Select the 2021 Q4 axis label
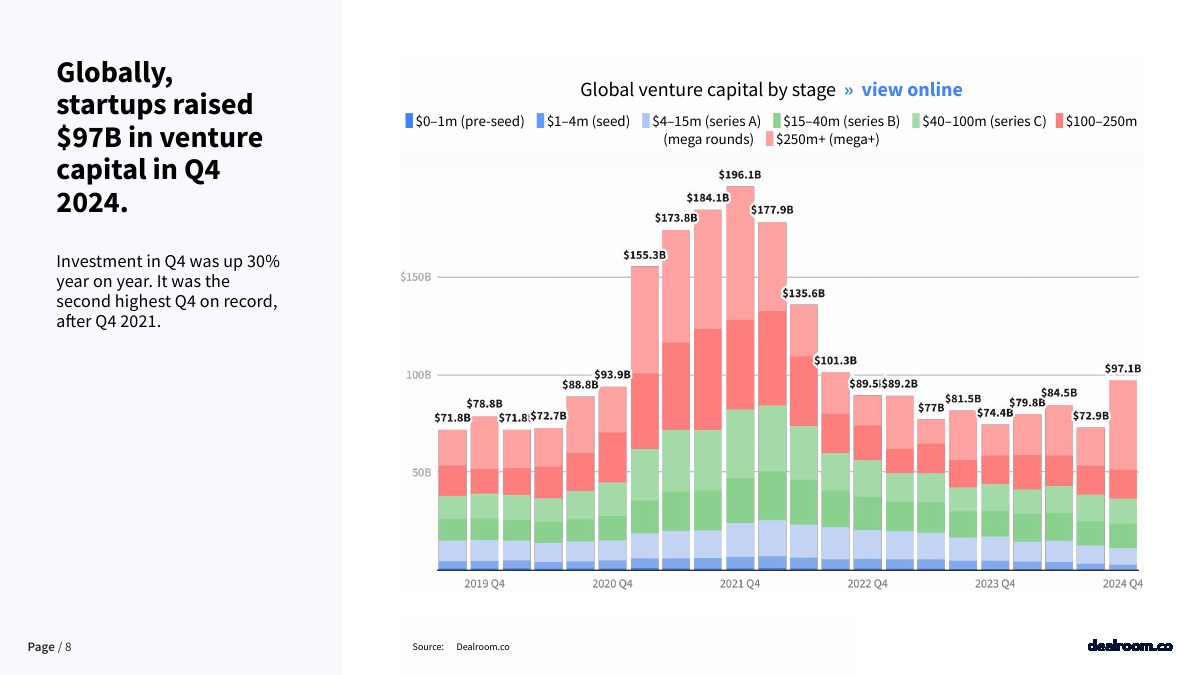The height and width of the screenshot is (675, 1200). 740,584
